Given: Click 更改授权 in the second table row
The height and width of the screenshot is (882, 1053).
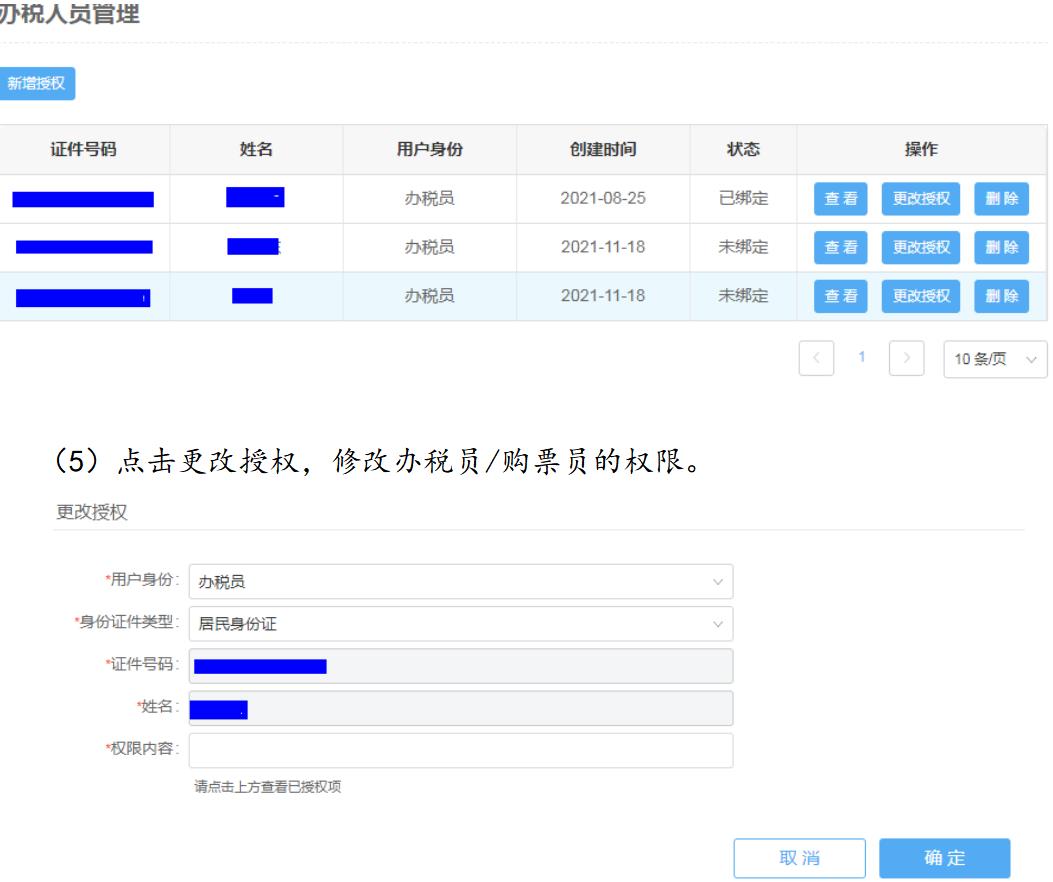Looking at the screenshot, I should click(x=920, y=247).
